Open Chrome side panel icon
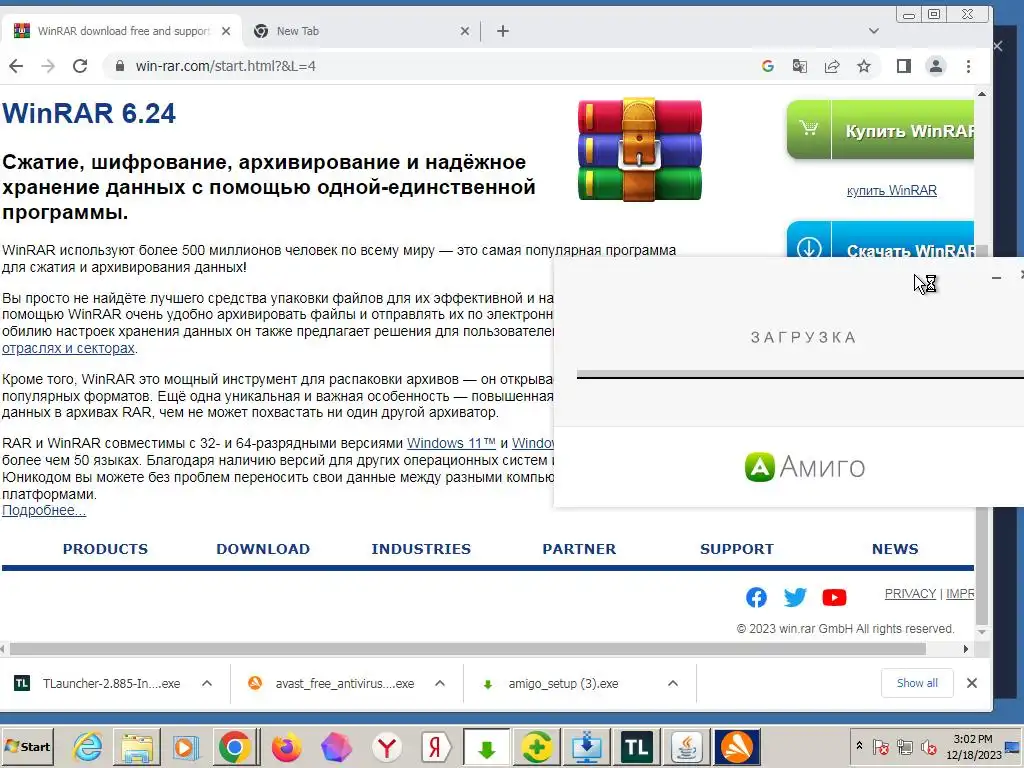This screenshot has width=1024, height=768. [x=904, y=66]
